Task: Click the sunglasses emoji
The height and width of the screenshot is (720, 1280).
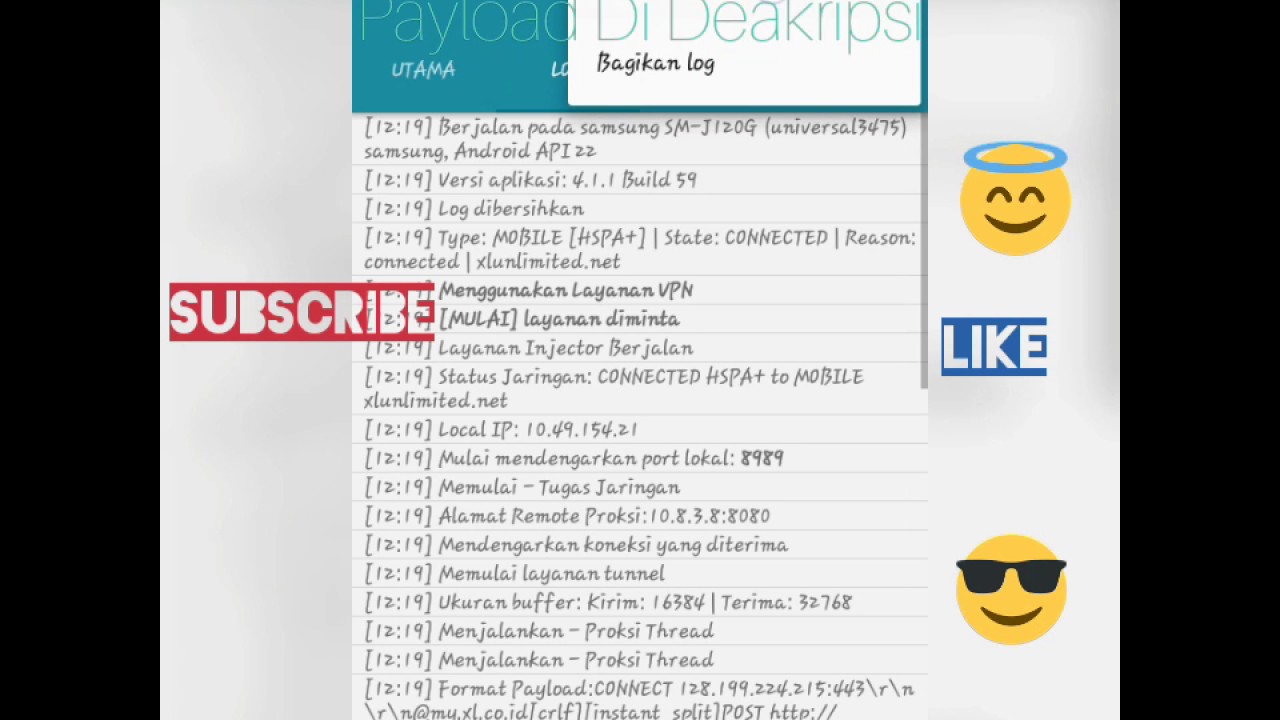Action: pos(1011,589)
